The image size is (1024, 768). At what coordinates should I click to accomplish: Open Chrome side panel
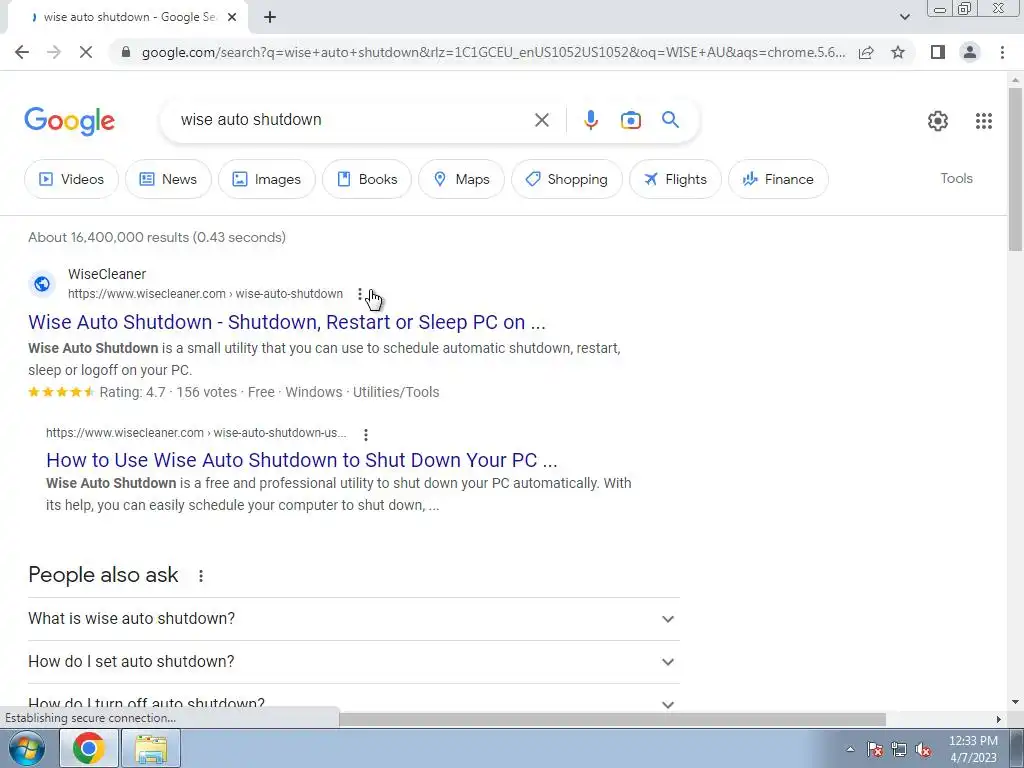pyautogui.click(x=938, y=52)
